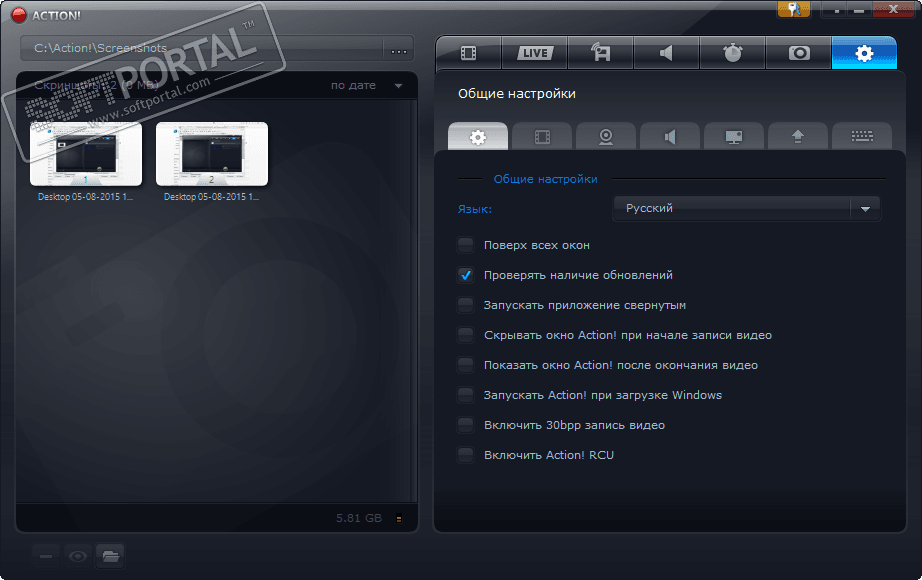Viewport: 922px width, 580px height.
Task: Enable 'Включить Action! RCU' checkbox
Action: point(465,455)
